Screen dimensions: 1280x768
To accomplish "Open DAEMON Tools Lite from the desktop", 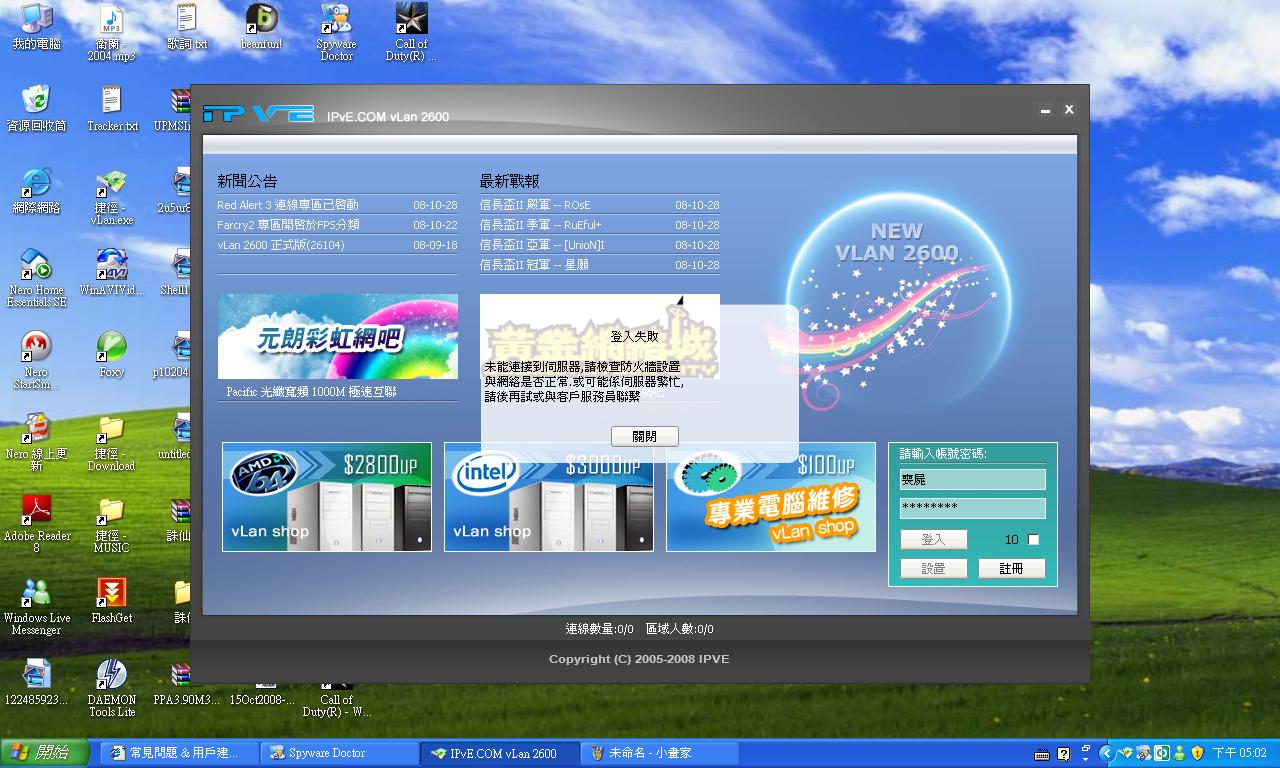I will (111, 672).
